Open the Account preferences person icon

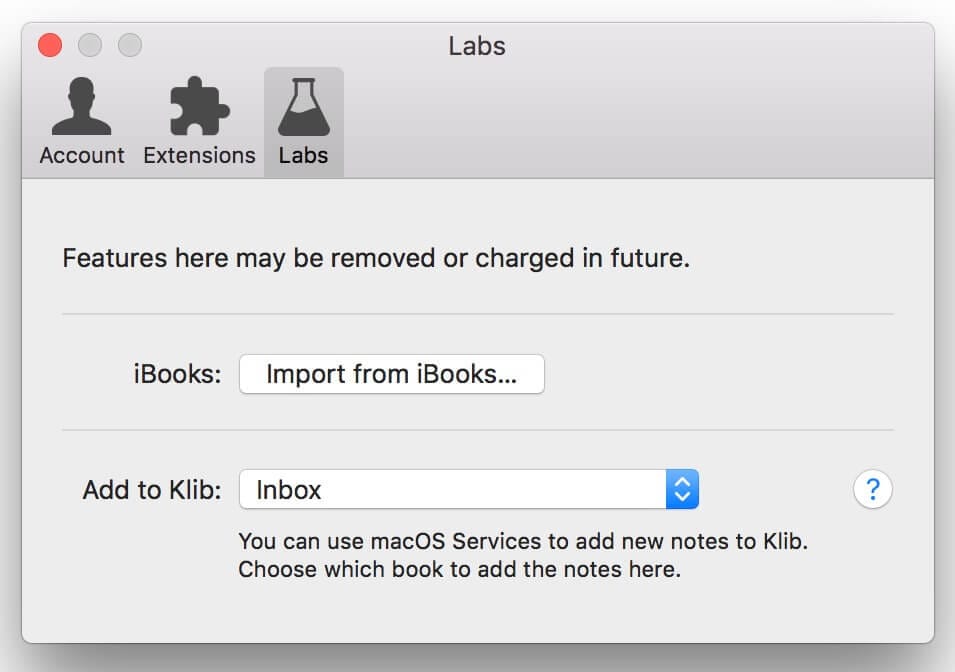(82, 107)
